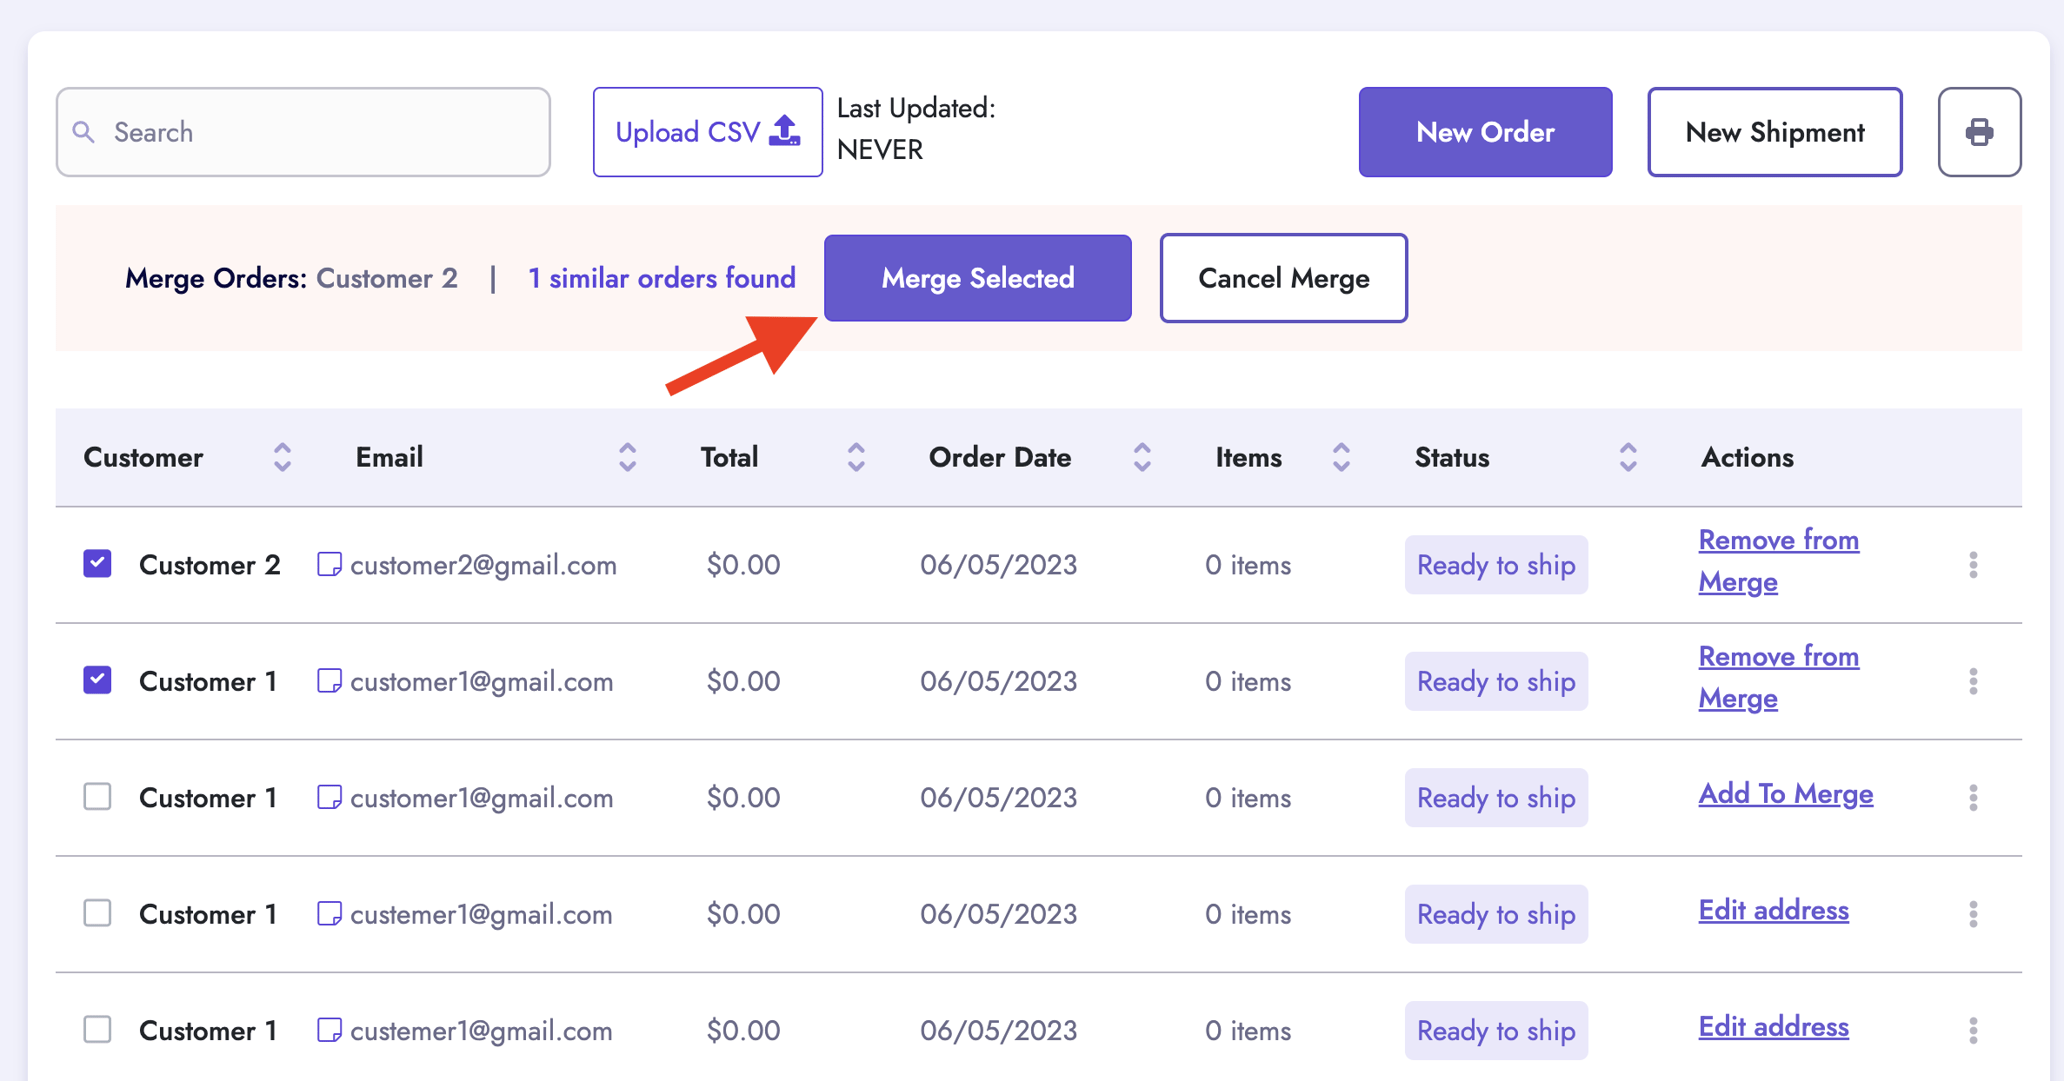Viewport: 2064px width, 1081px height.
Task: Cancel the merge with Cancel Merge
Action: [1283, 278]
